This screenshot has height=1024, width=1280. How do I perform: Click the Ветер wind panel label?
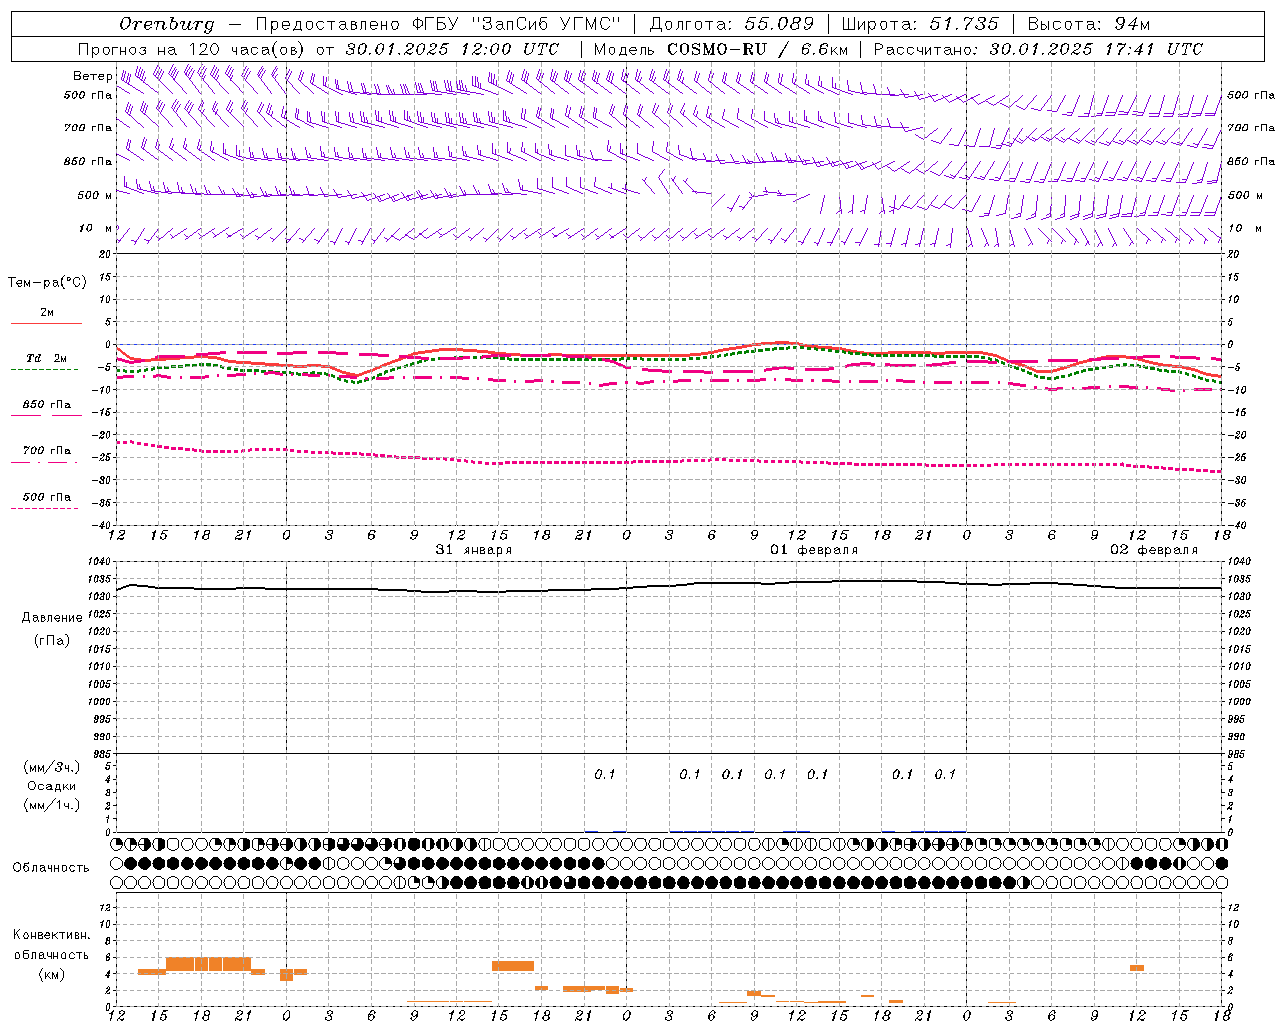92,76
